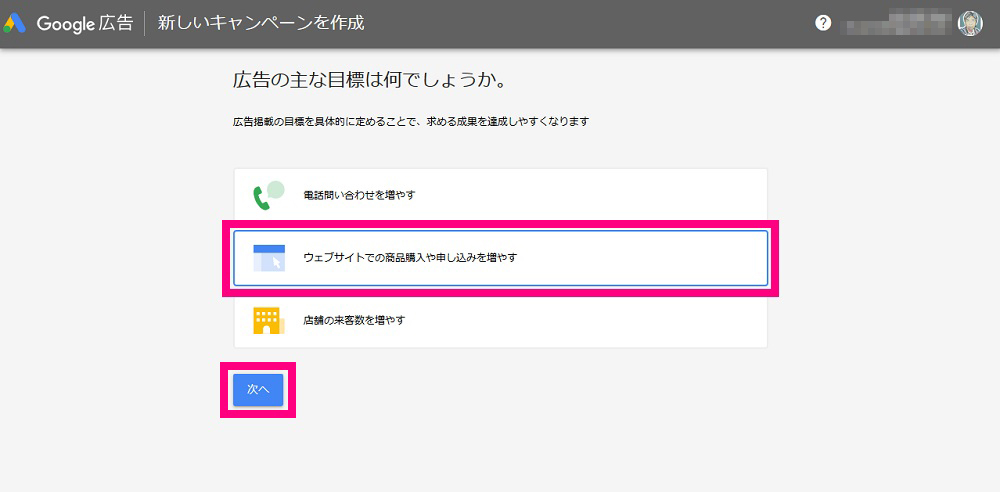Screen dimensions: 1000x492
Task: Click the Google 広告 wordmark
Action: (85, 24)
